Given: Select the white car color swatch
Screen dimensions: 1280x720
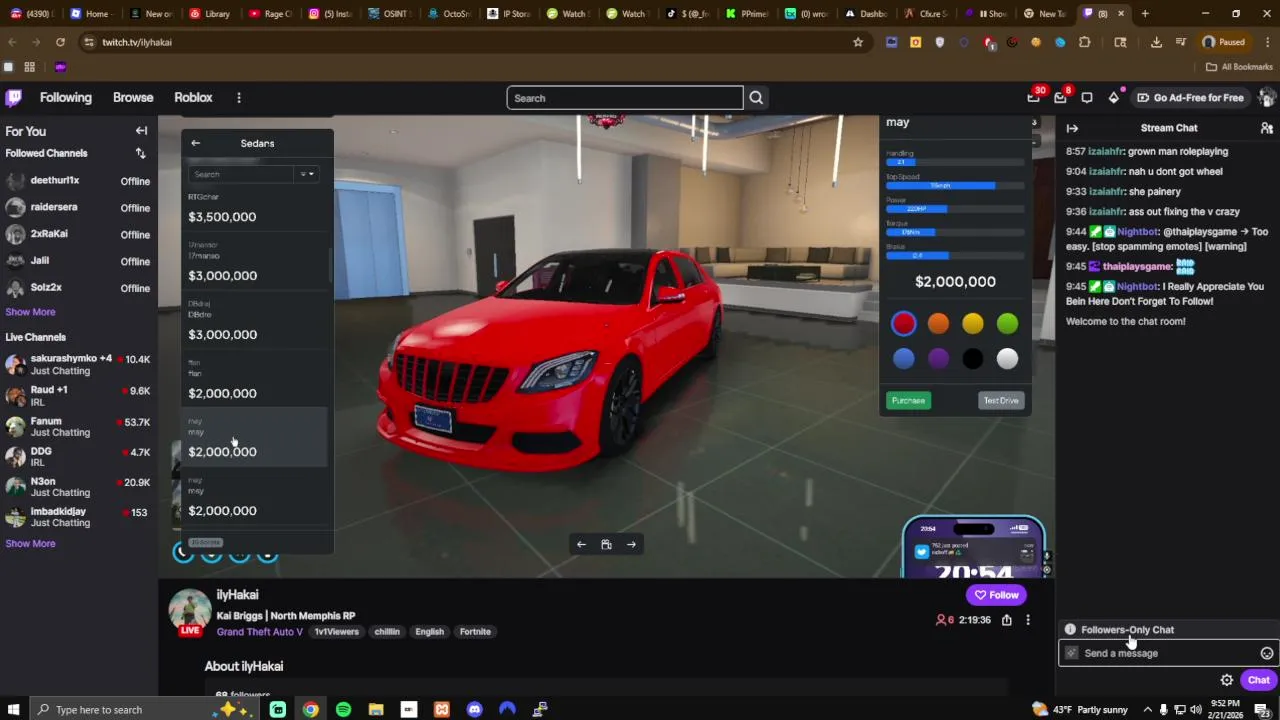Looking at the screenshot, I should tap(1007, 359).
